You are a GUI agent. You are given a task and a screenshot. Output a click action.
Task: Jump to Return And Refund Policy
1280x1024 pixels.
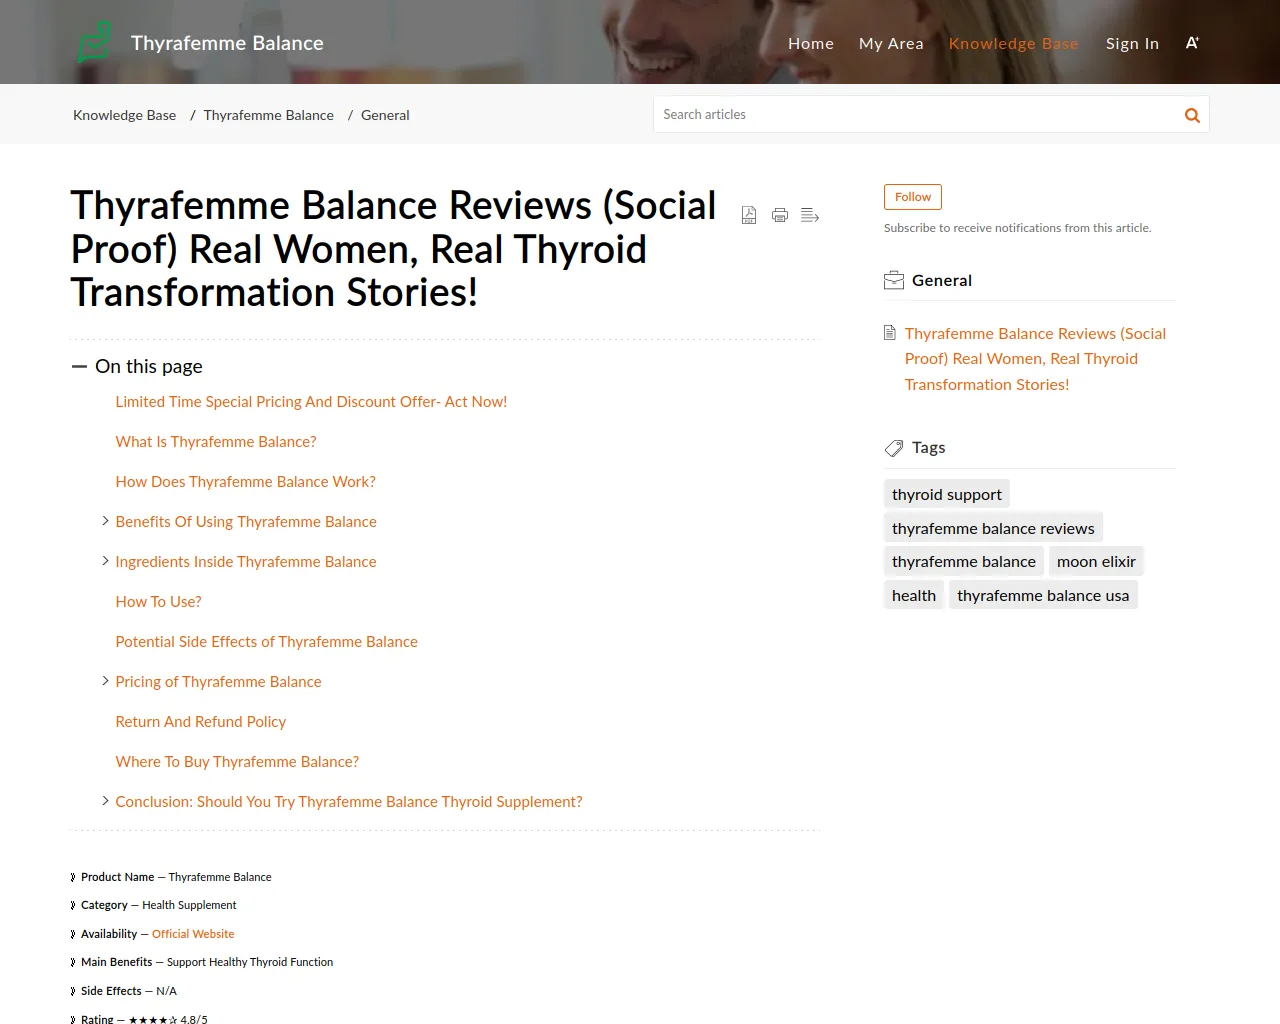coord(200,721)
